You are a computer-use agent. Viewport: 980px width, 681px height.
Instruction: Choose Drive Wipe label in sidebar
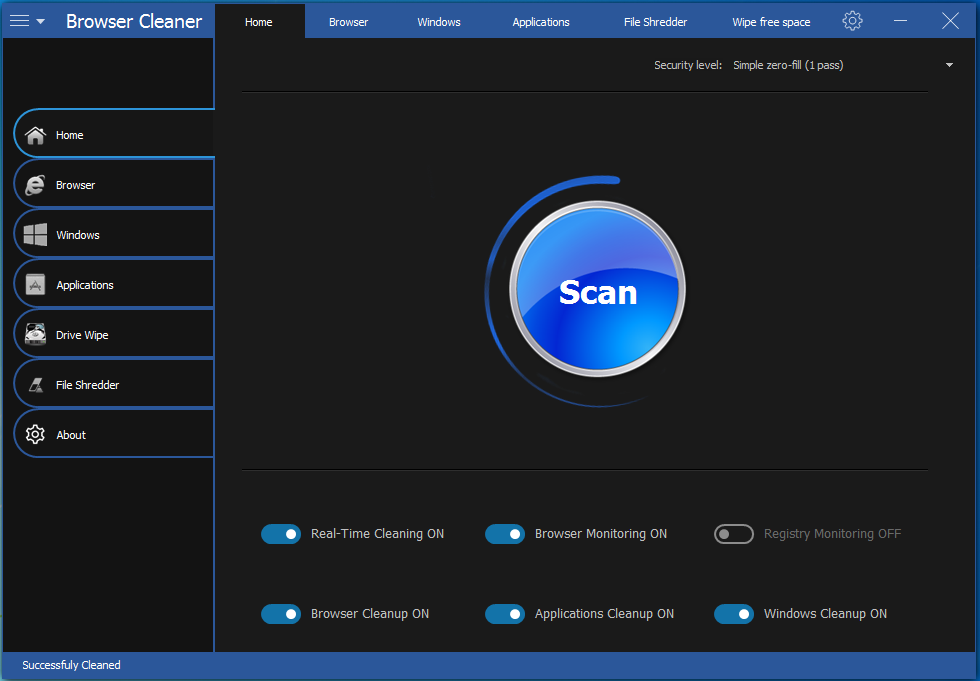pyautogui.click(x=82, y=335)
